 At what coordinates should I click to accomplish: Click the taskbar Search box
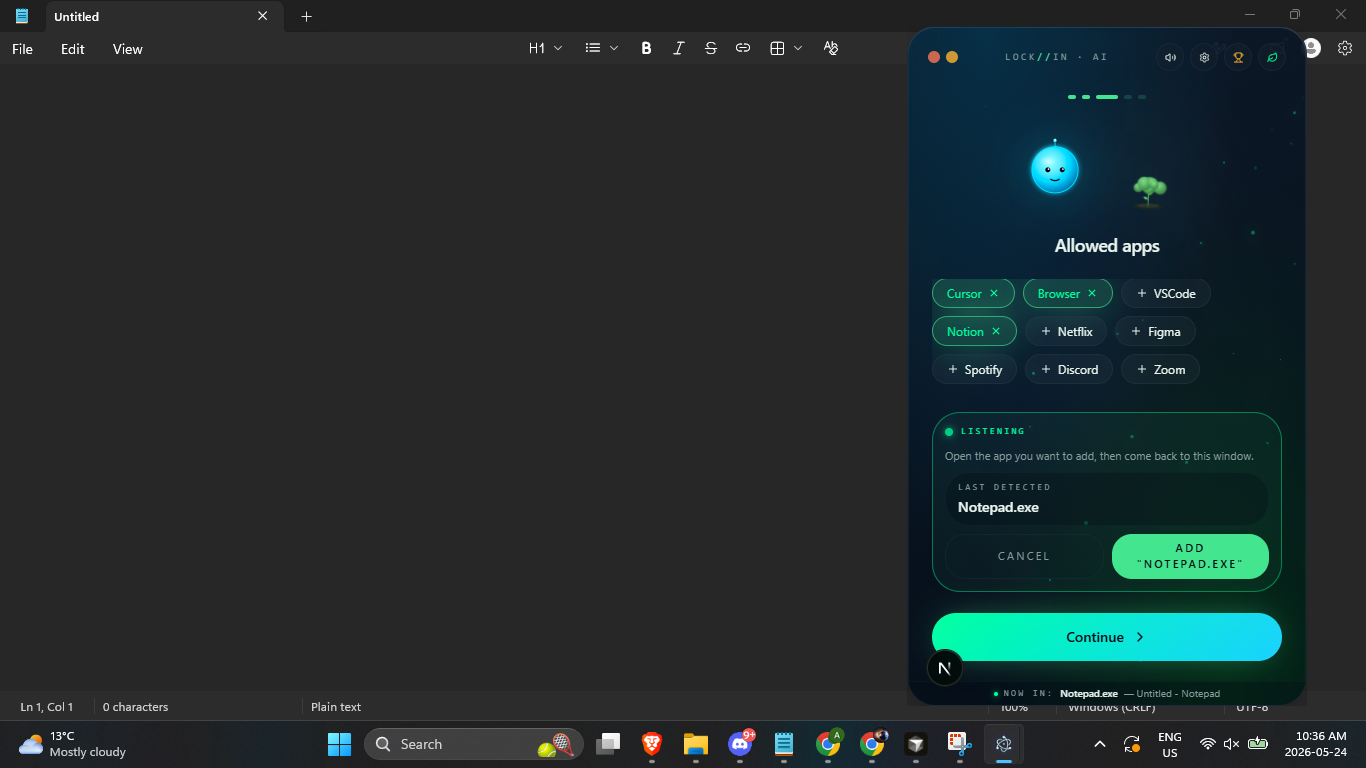click(x=474, y=744)
